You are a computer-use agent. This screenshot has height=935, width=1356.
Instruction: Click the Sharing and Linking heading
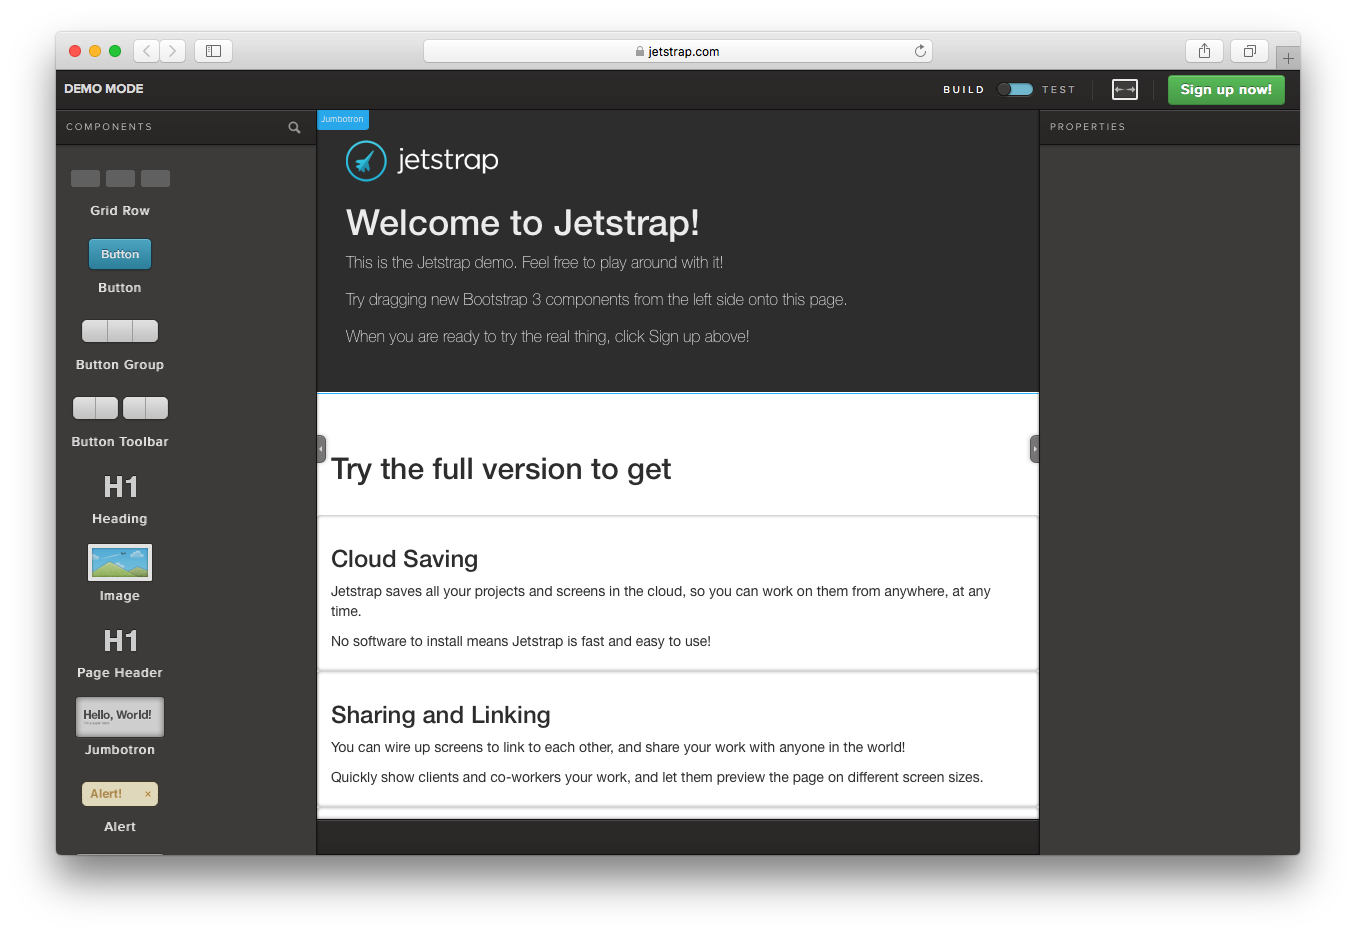441,715
